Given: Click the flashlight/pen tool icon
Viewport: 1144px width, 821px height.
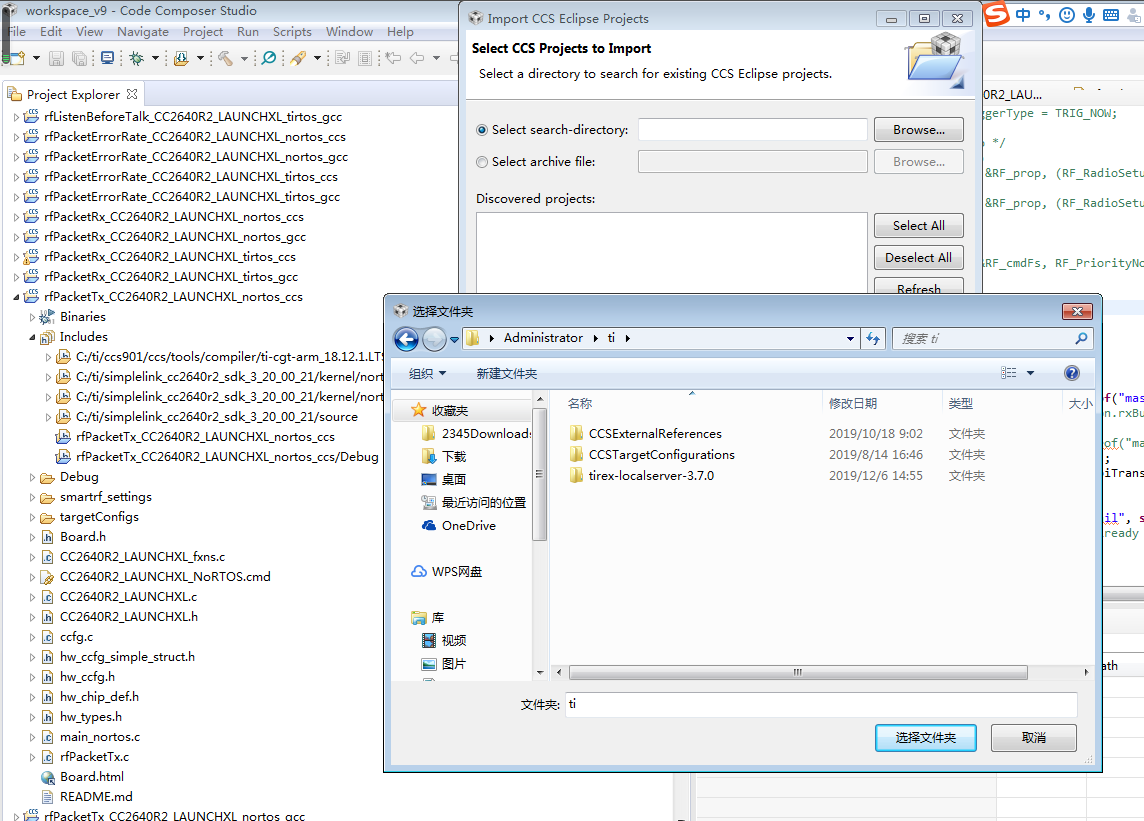Looking at the screenshot, I should [298, 58].
